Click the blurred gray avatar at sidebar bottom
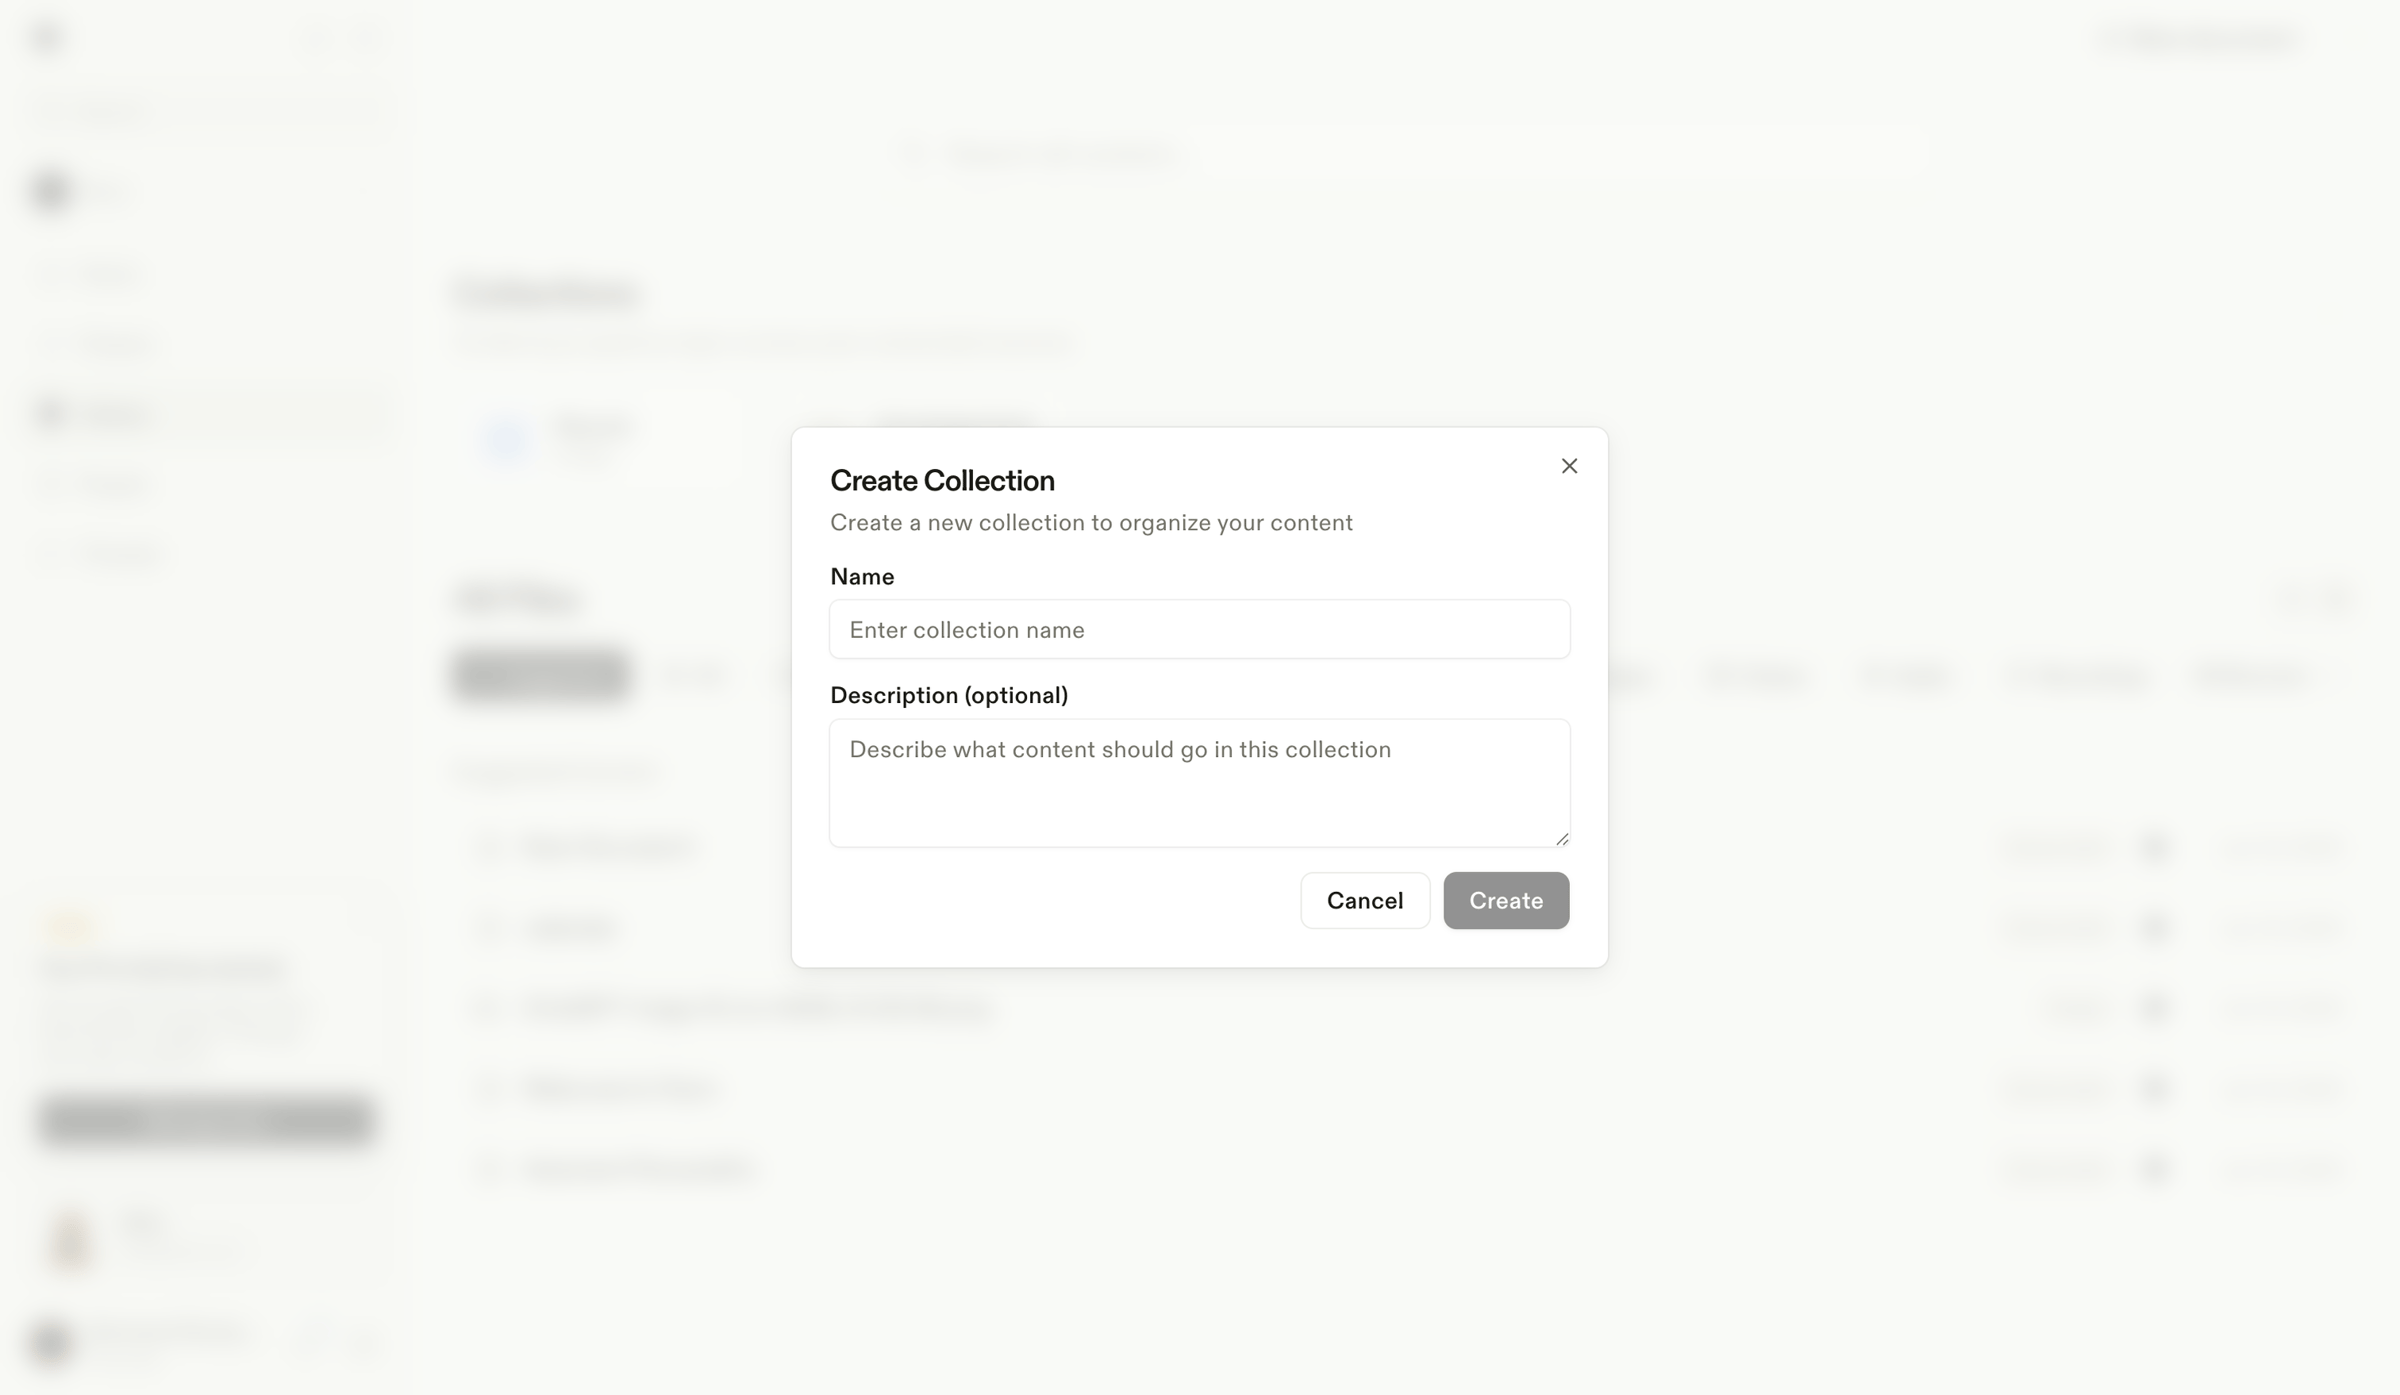Viewport: 2400px width, 1395px height. click(52, 1343)
